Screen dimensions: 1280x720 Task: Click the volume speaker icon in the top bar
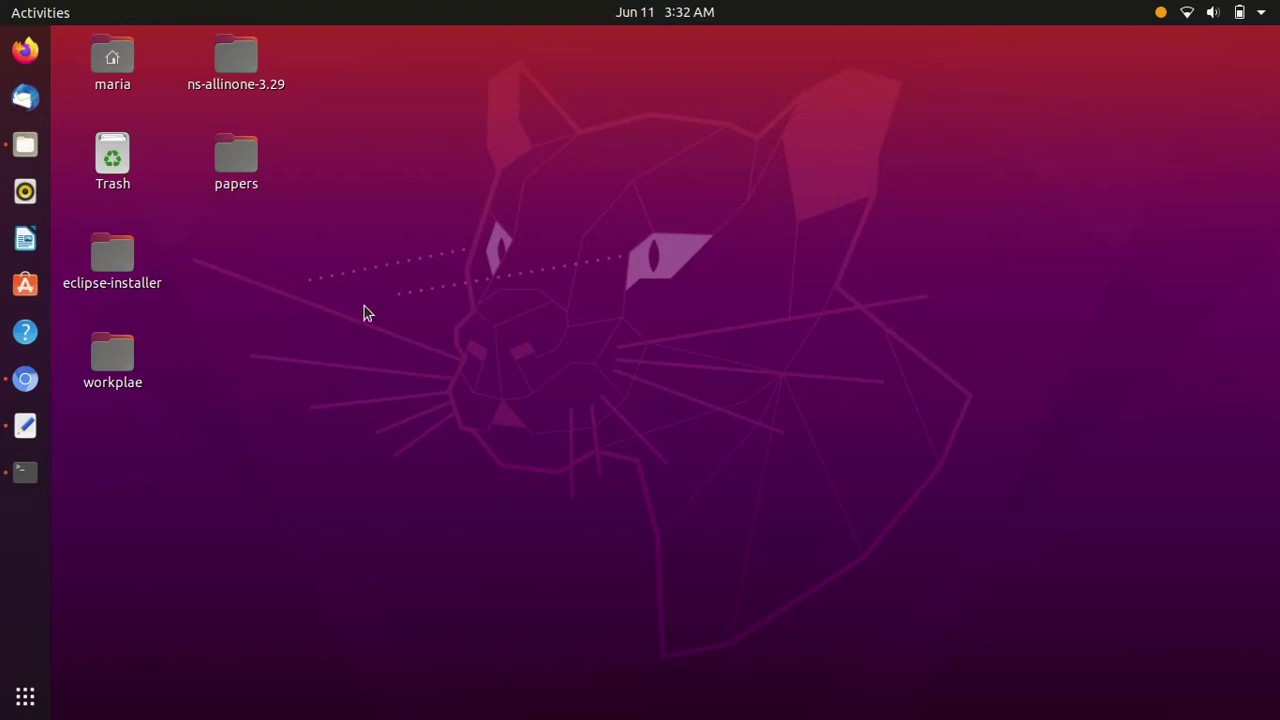tap(1213, 12)
